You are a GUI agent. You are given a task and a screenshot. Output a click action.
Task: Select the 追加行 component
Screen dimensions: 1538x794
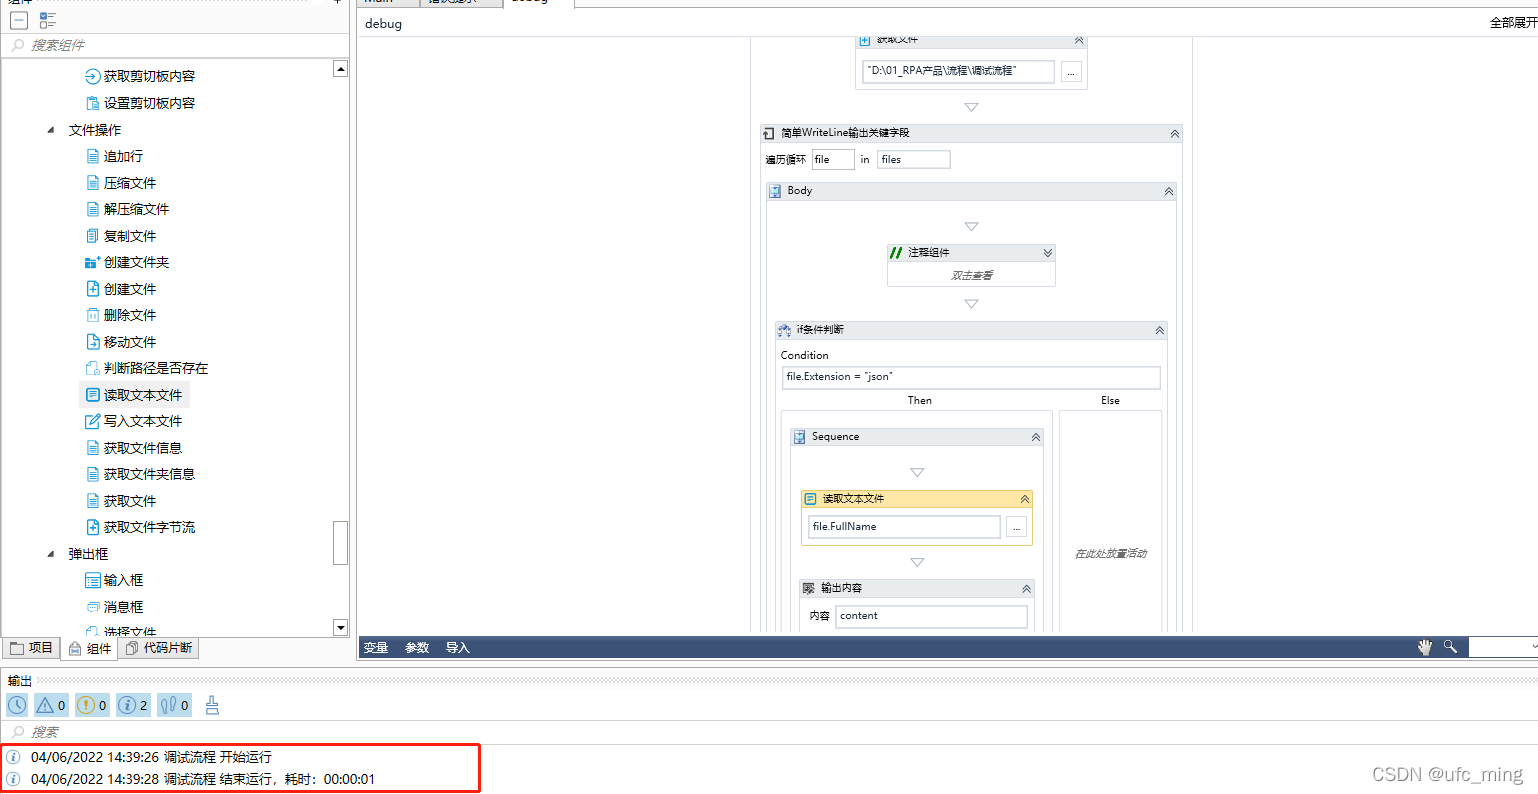(x=114, y=156)
